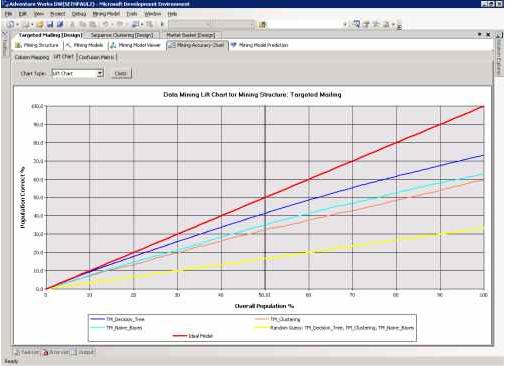Switch to the Column Mapping tab
This screenshot has height=366, width=505.
(x=32, y=57)
